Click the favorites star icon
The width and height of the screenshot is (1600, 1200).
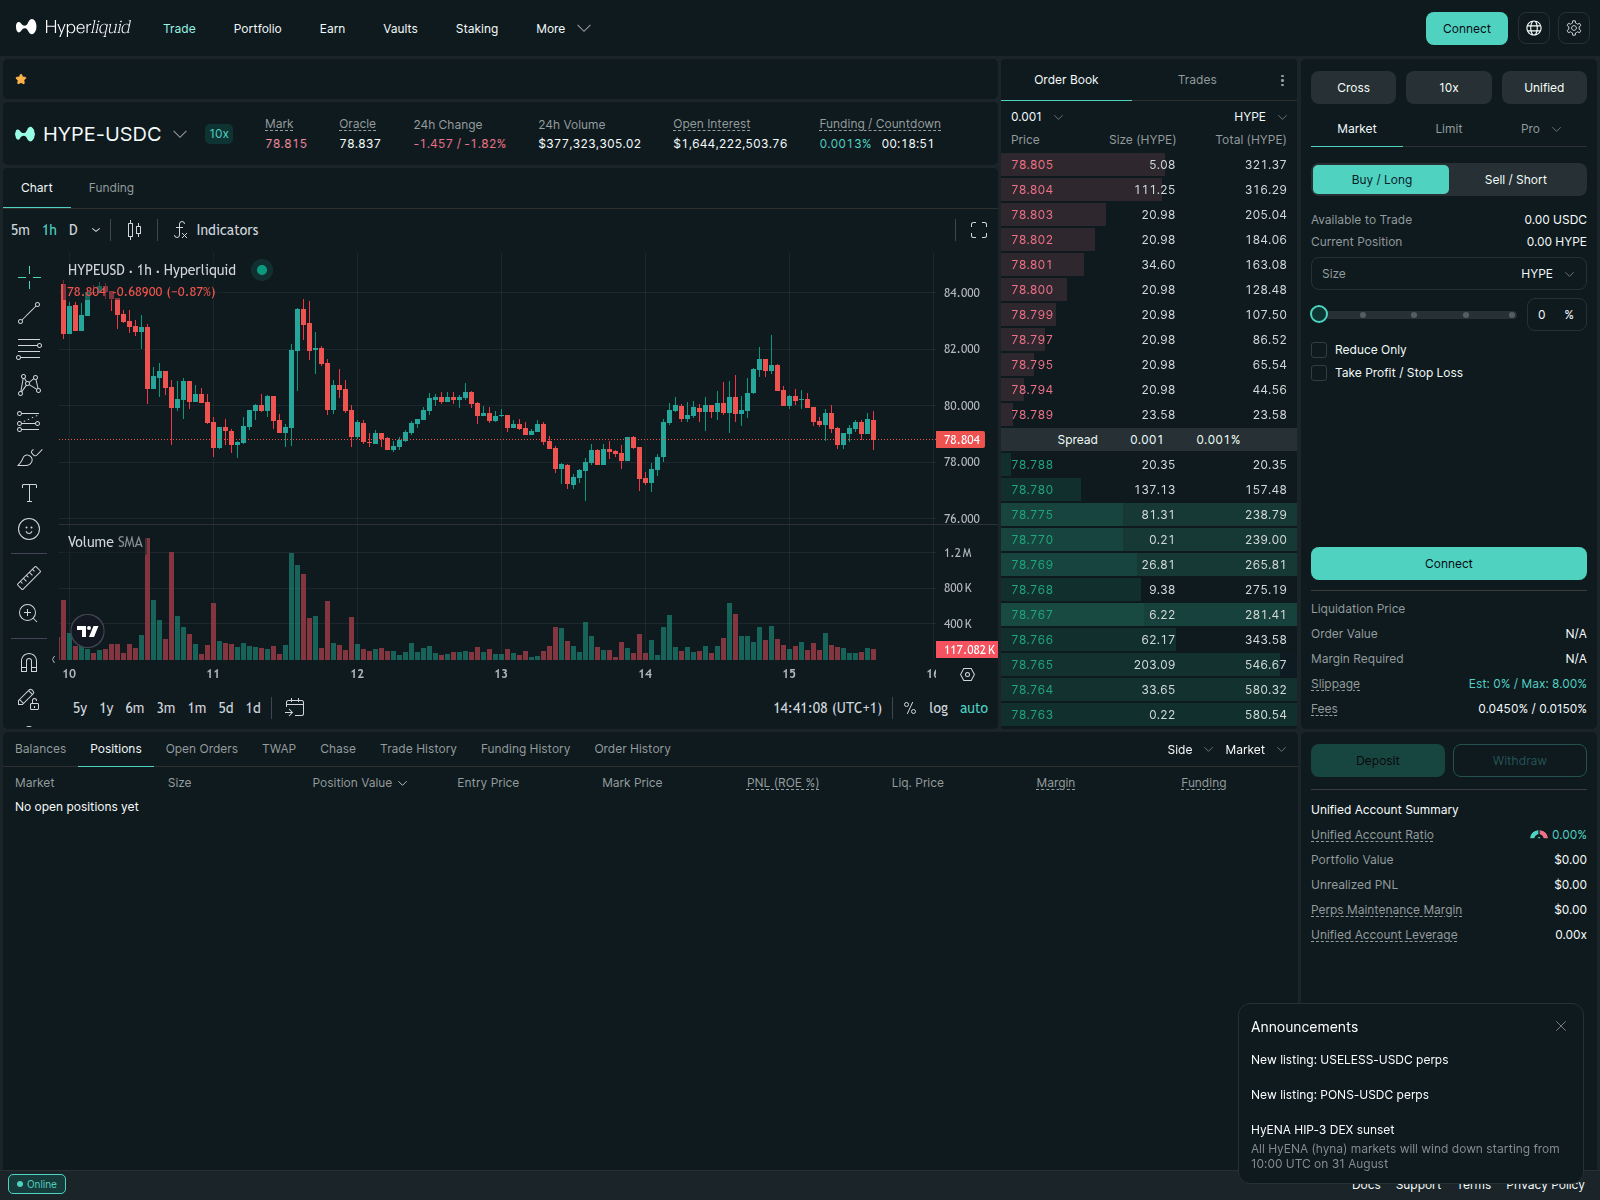(x=21, y=79)
